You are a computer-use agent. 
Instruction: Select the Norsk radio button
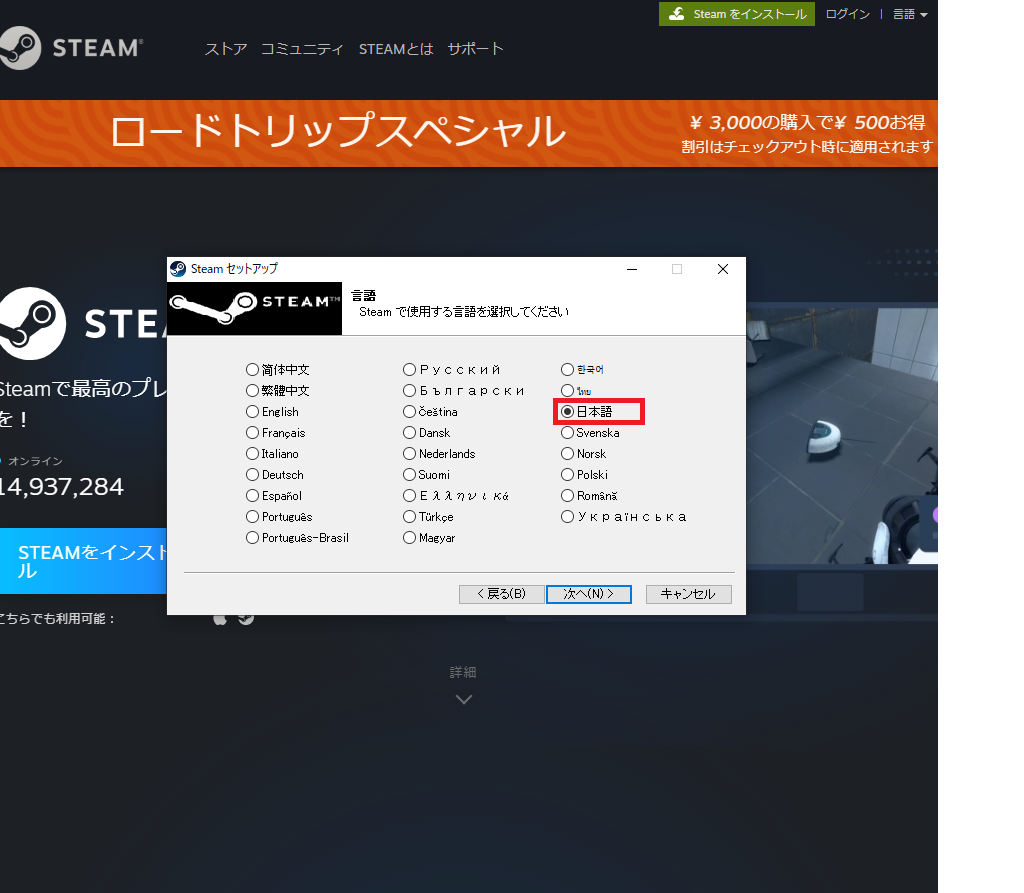(x=567, y=453)
